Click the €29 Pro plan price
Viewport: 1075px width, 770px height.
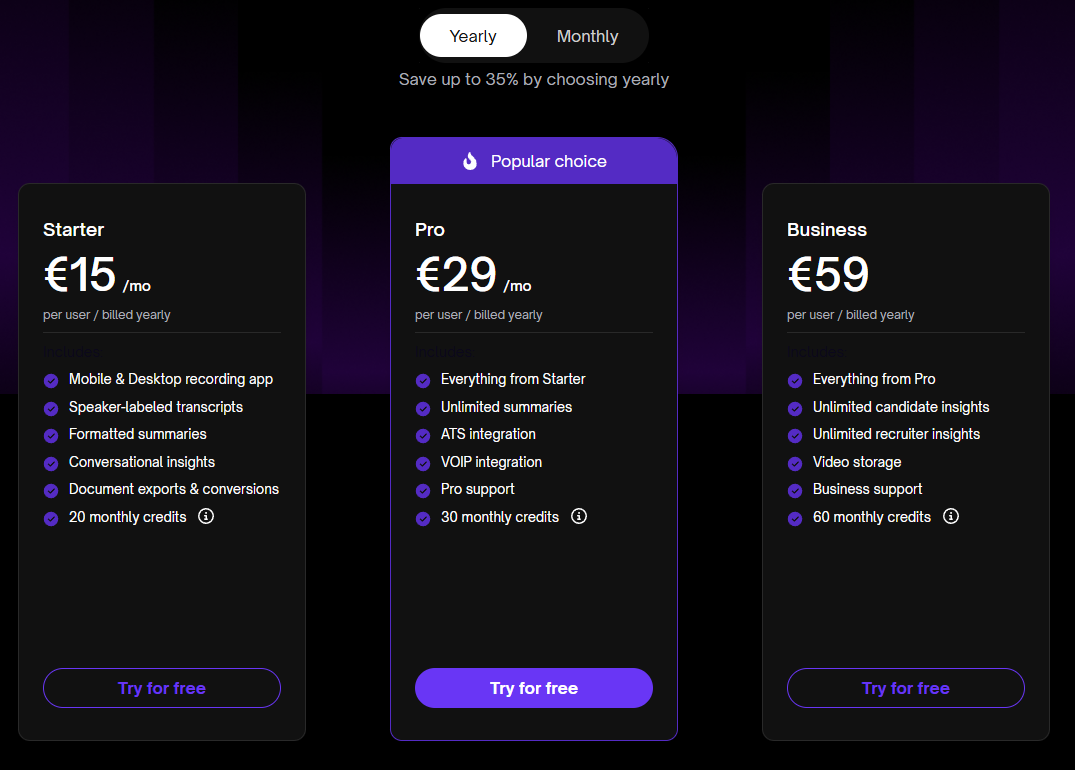(456, 275)
